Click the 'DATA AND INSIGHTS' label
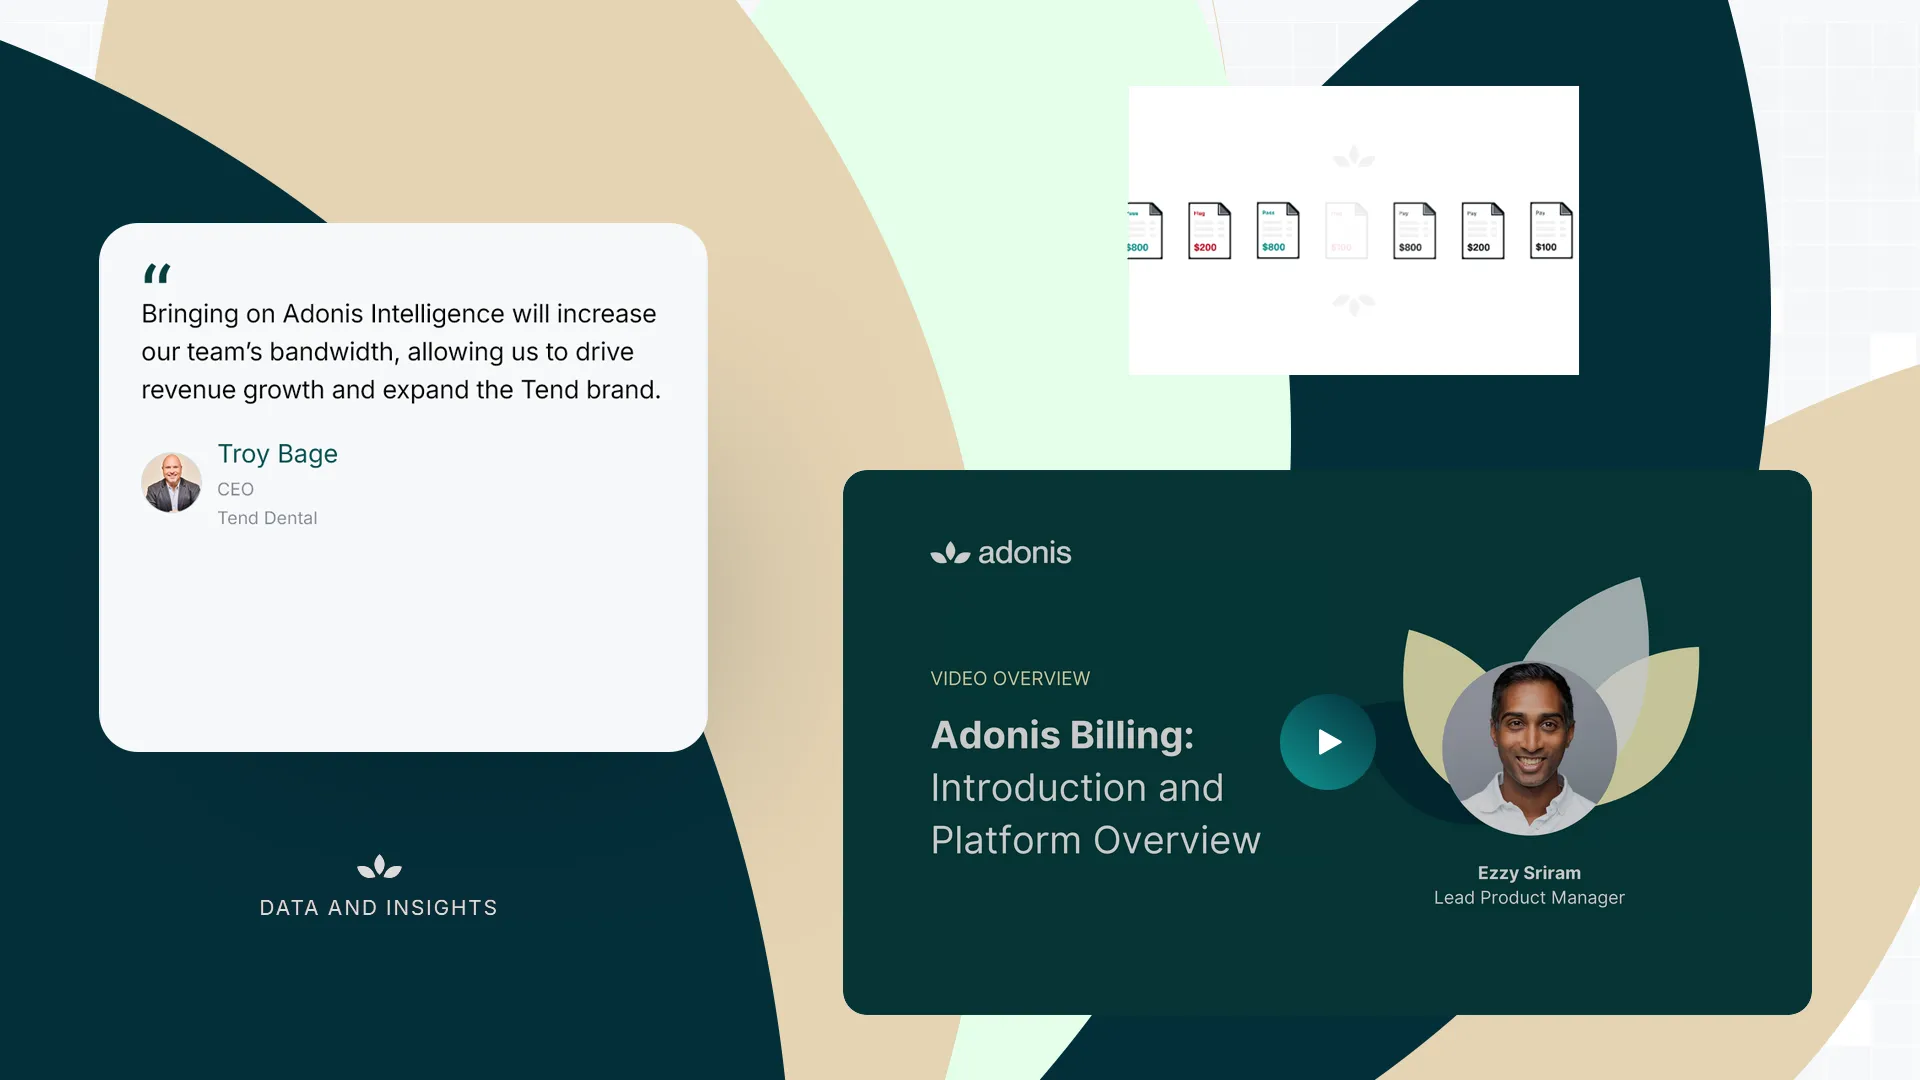Viewport: 1920px width, 1080px height. click(378, 908)
